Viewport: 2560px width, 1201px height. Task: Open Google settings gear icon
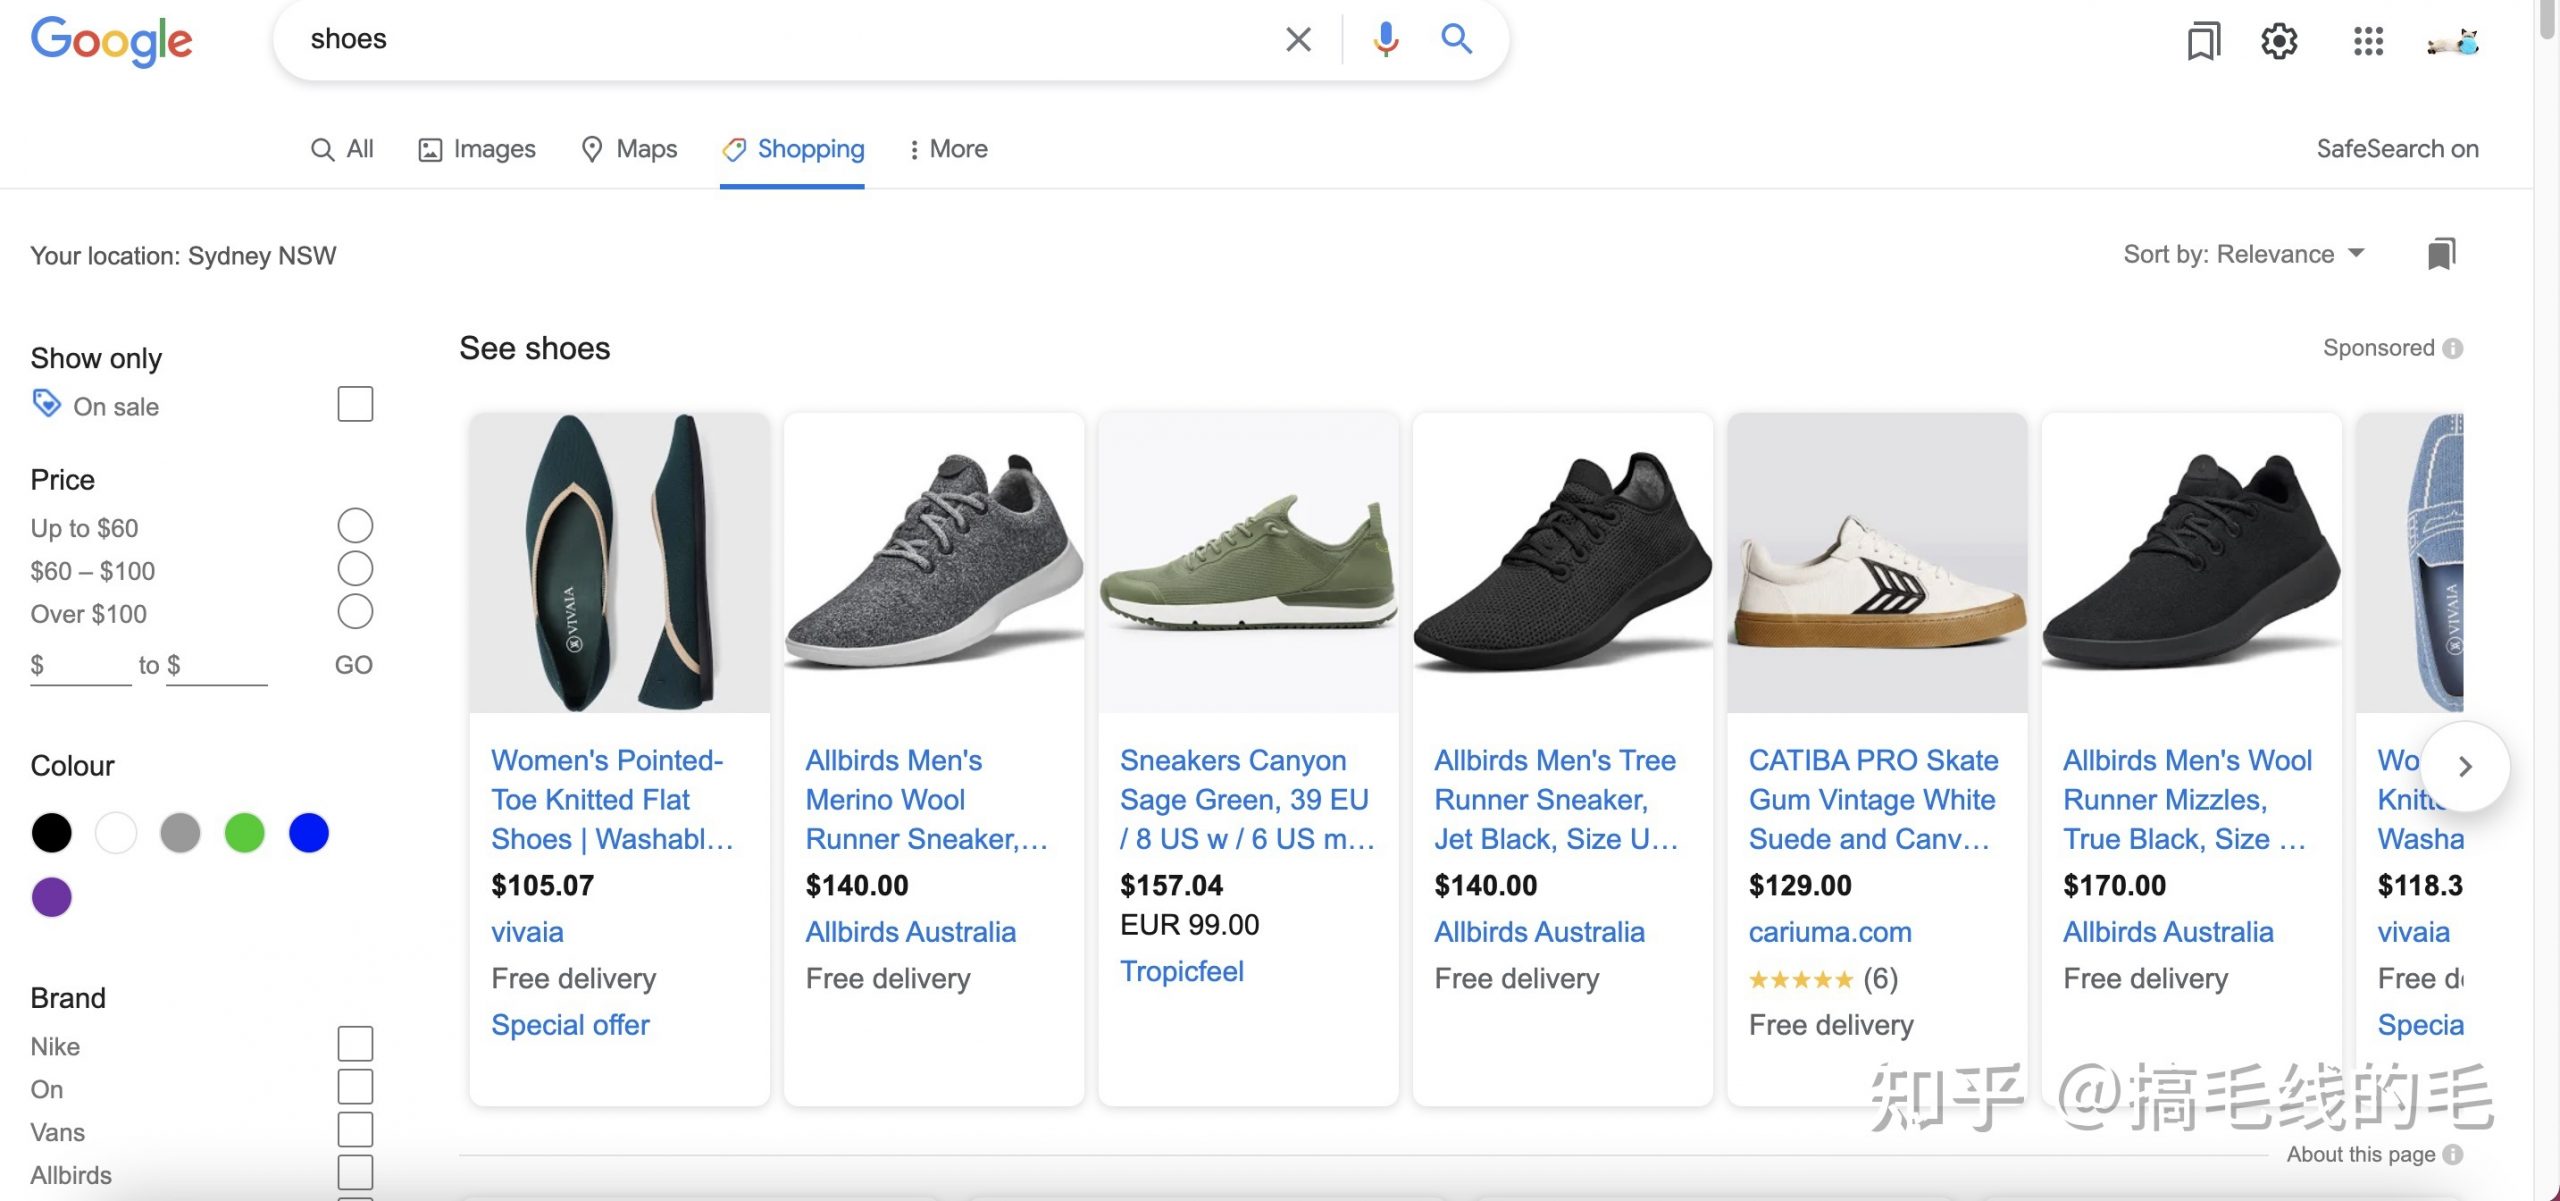[x=2279, y=41]
